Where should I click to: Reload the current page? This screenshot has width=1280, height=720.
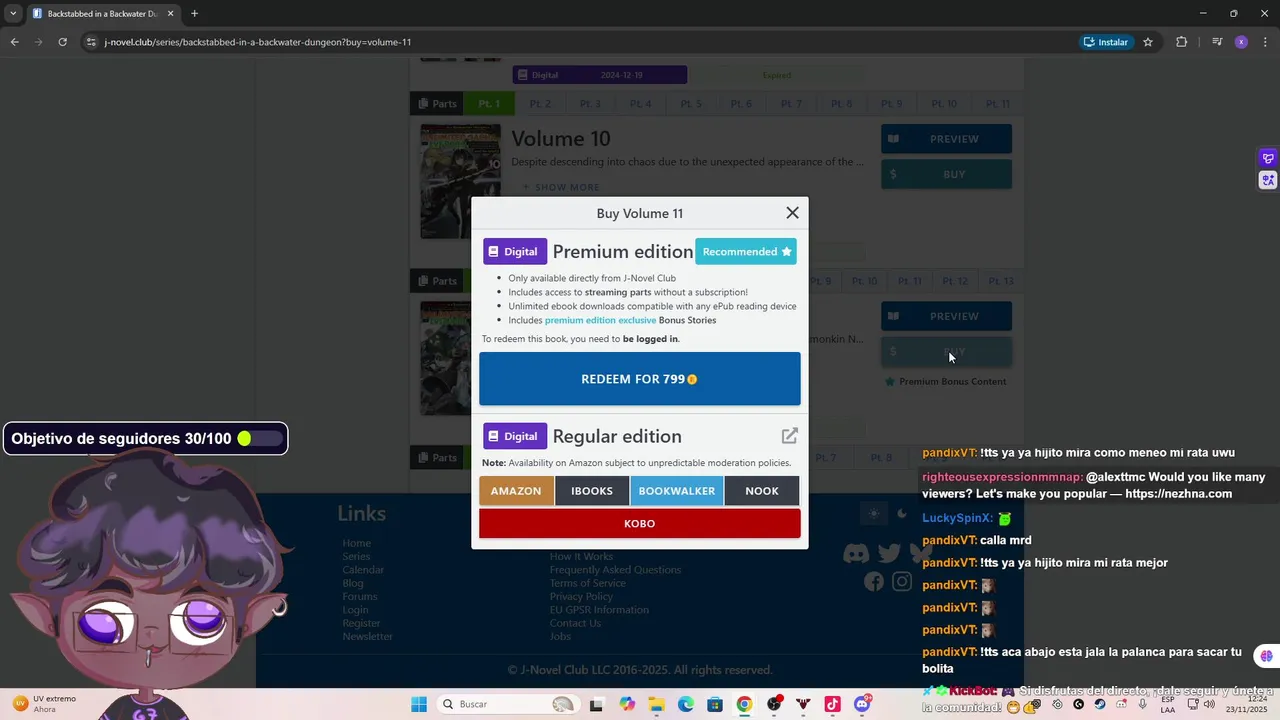click(62, 42)
